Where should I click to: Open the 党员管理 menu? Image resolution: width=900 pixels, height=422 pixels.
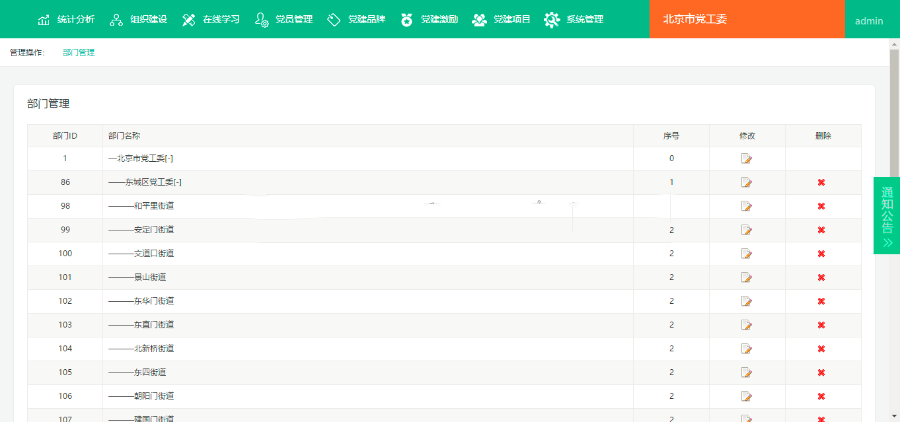(x=284, y=20)
